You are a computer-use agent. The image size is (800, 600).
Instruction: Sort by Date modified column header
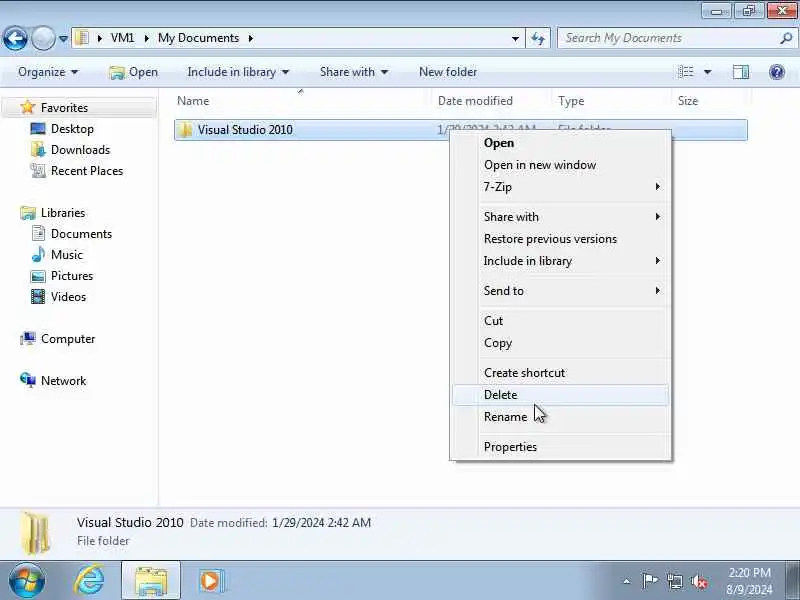pyautogui.click(x=492, y=101)
